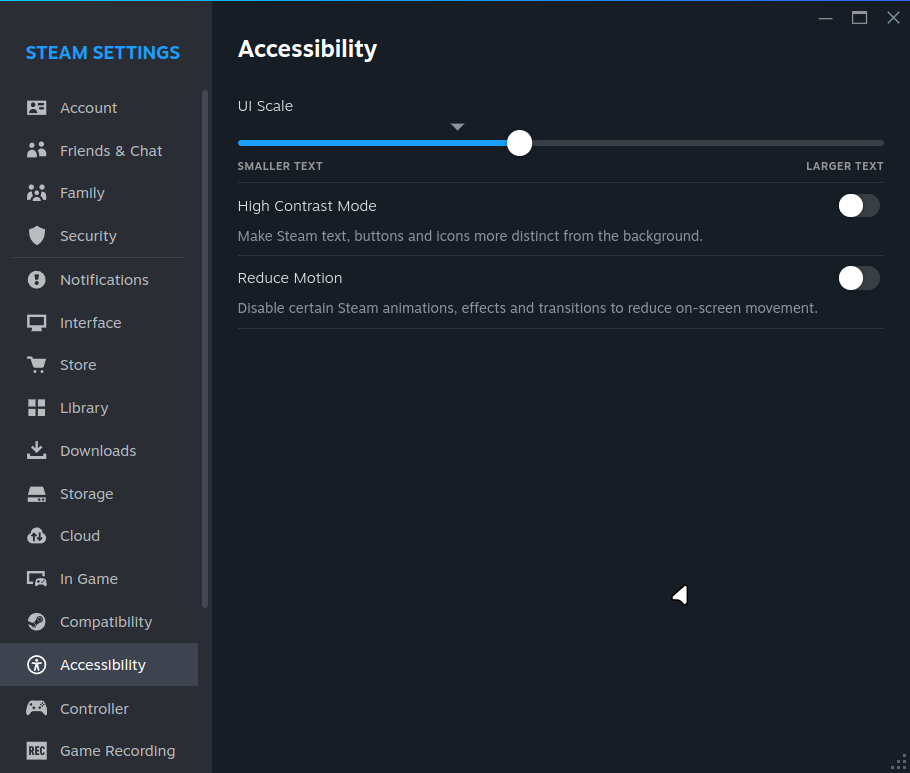The image size is (910, 773).
Task: Click the Store shopping cart icon
Action: tap(37, 365)
